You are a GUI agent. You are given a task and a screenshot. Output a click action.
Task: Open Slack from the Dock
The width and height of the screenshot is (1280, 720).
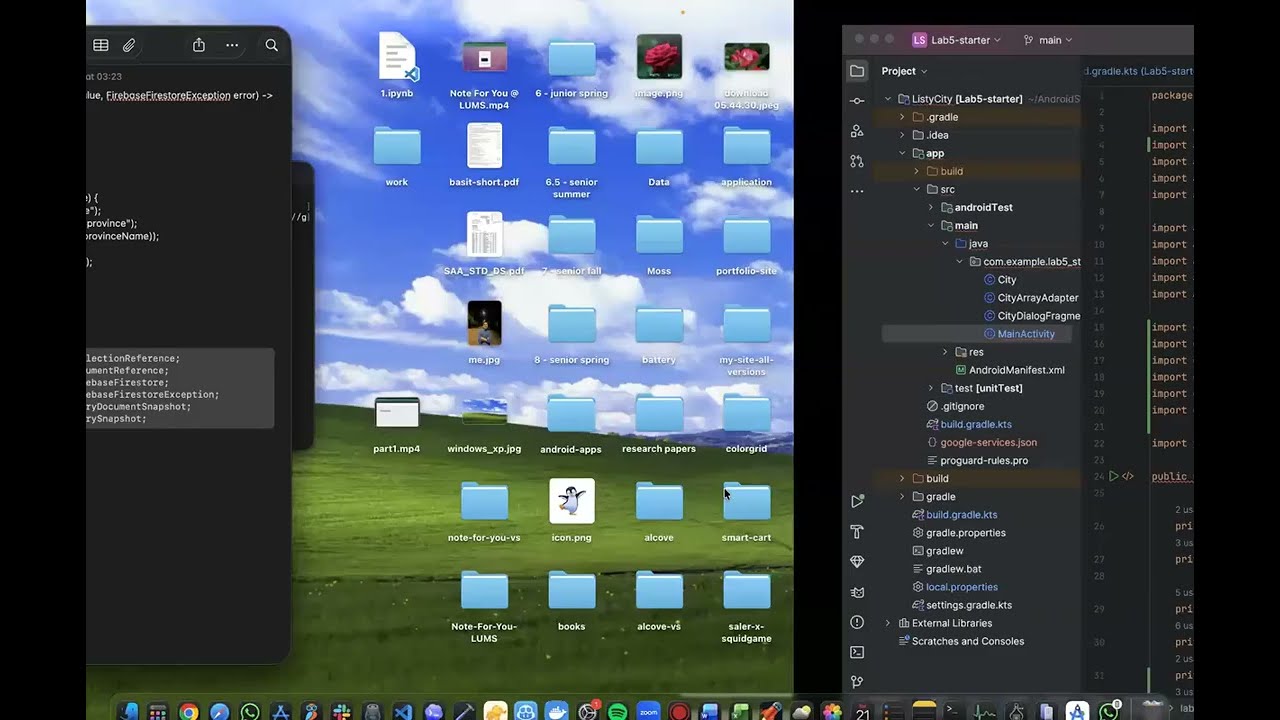pos(342,712)
